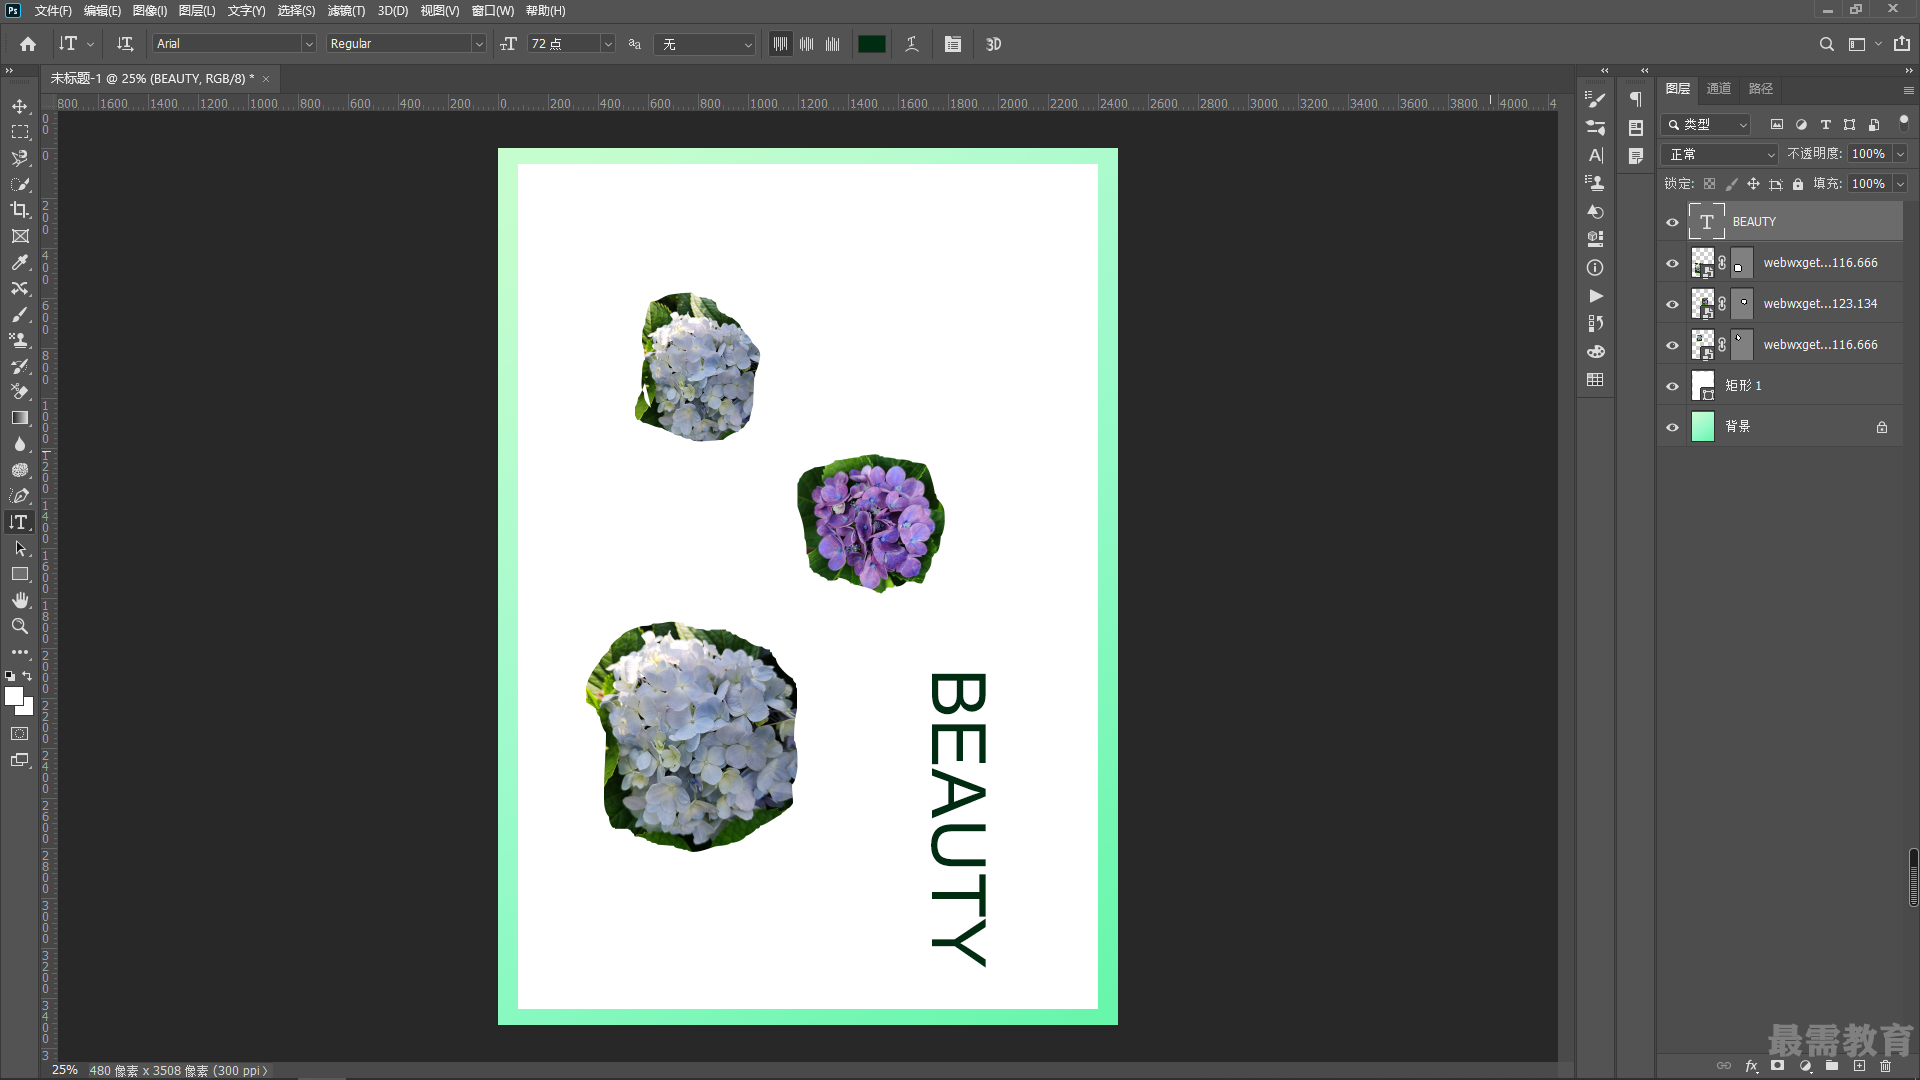Open the 不透明度 opacity dropdown arrow
1920x1080 pixels.
coord(1900,154)
